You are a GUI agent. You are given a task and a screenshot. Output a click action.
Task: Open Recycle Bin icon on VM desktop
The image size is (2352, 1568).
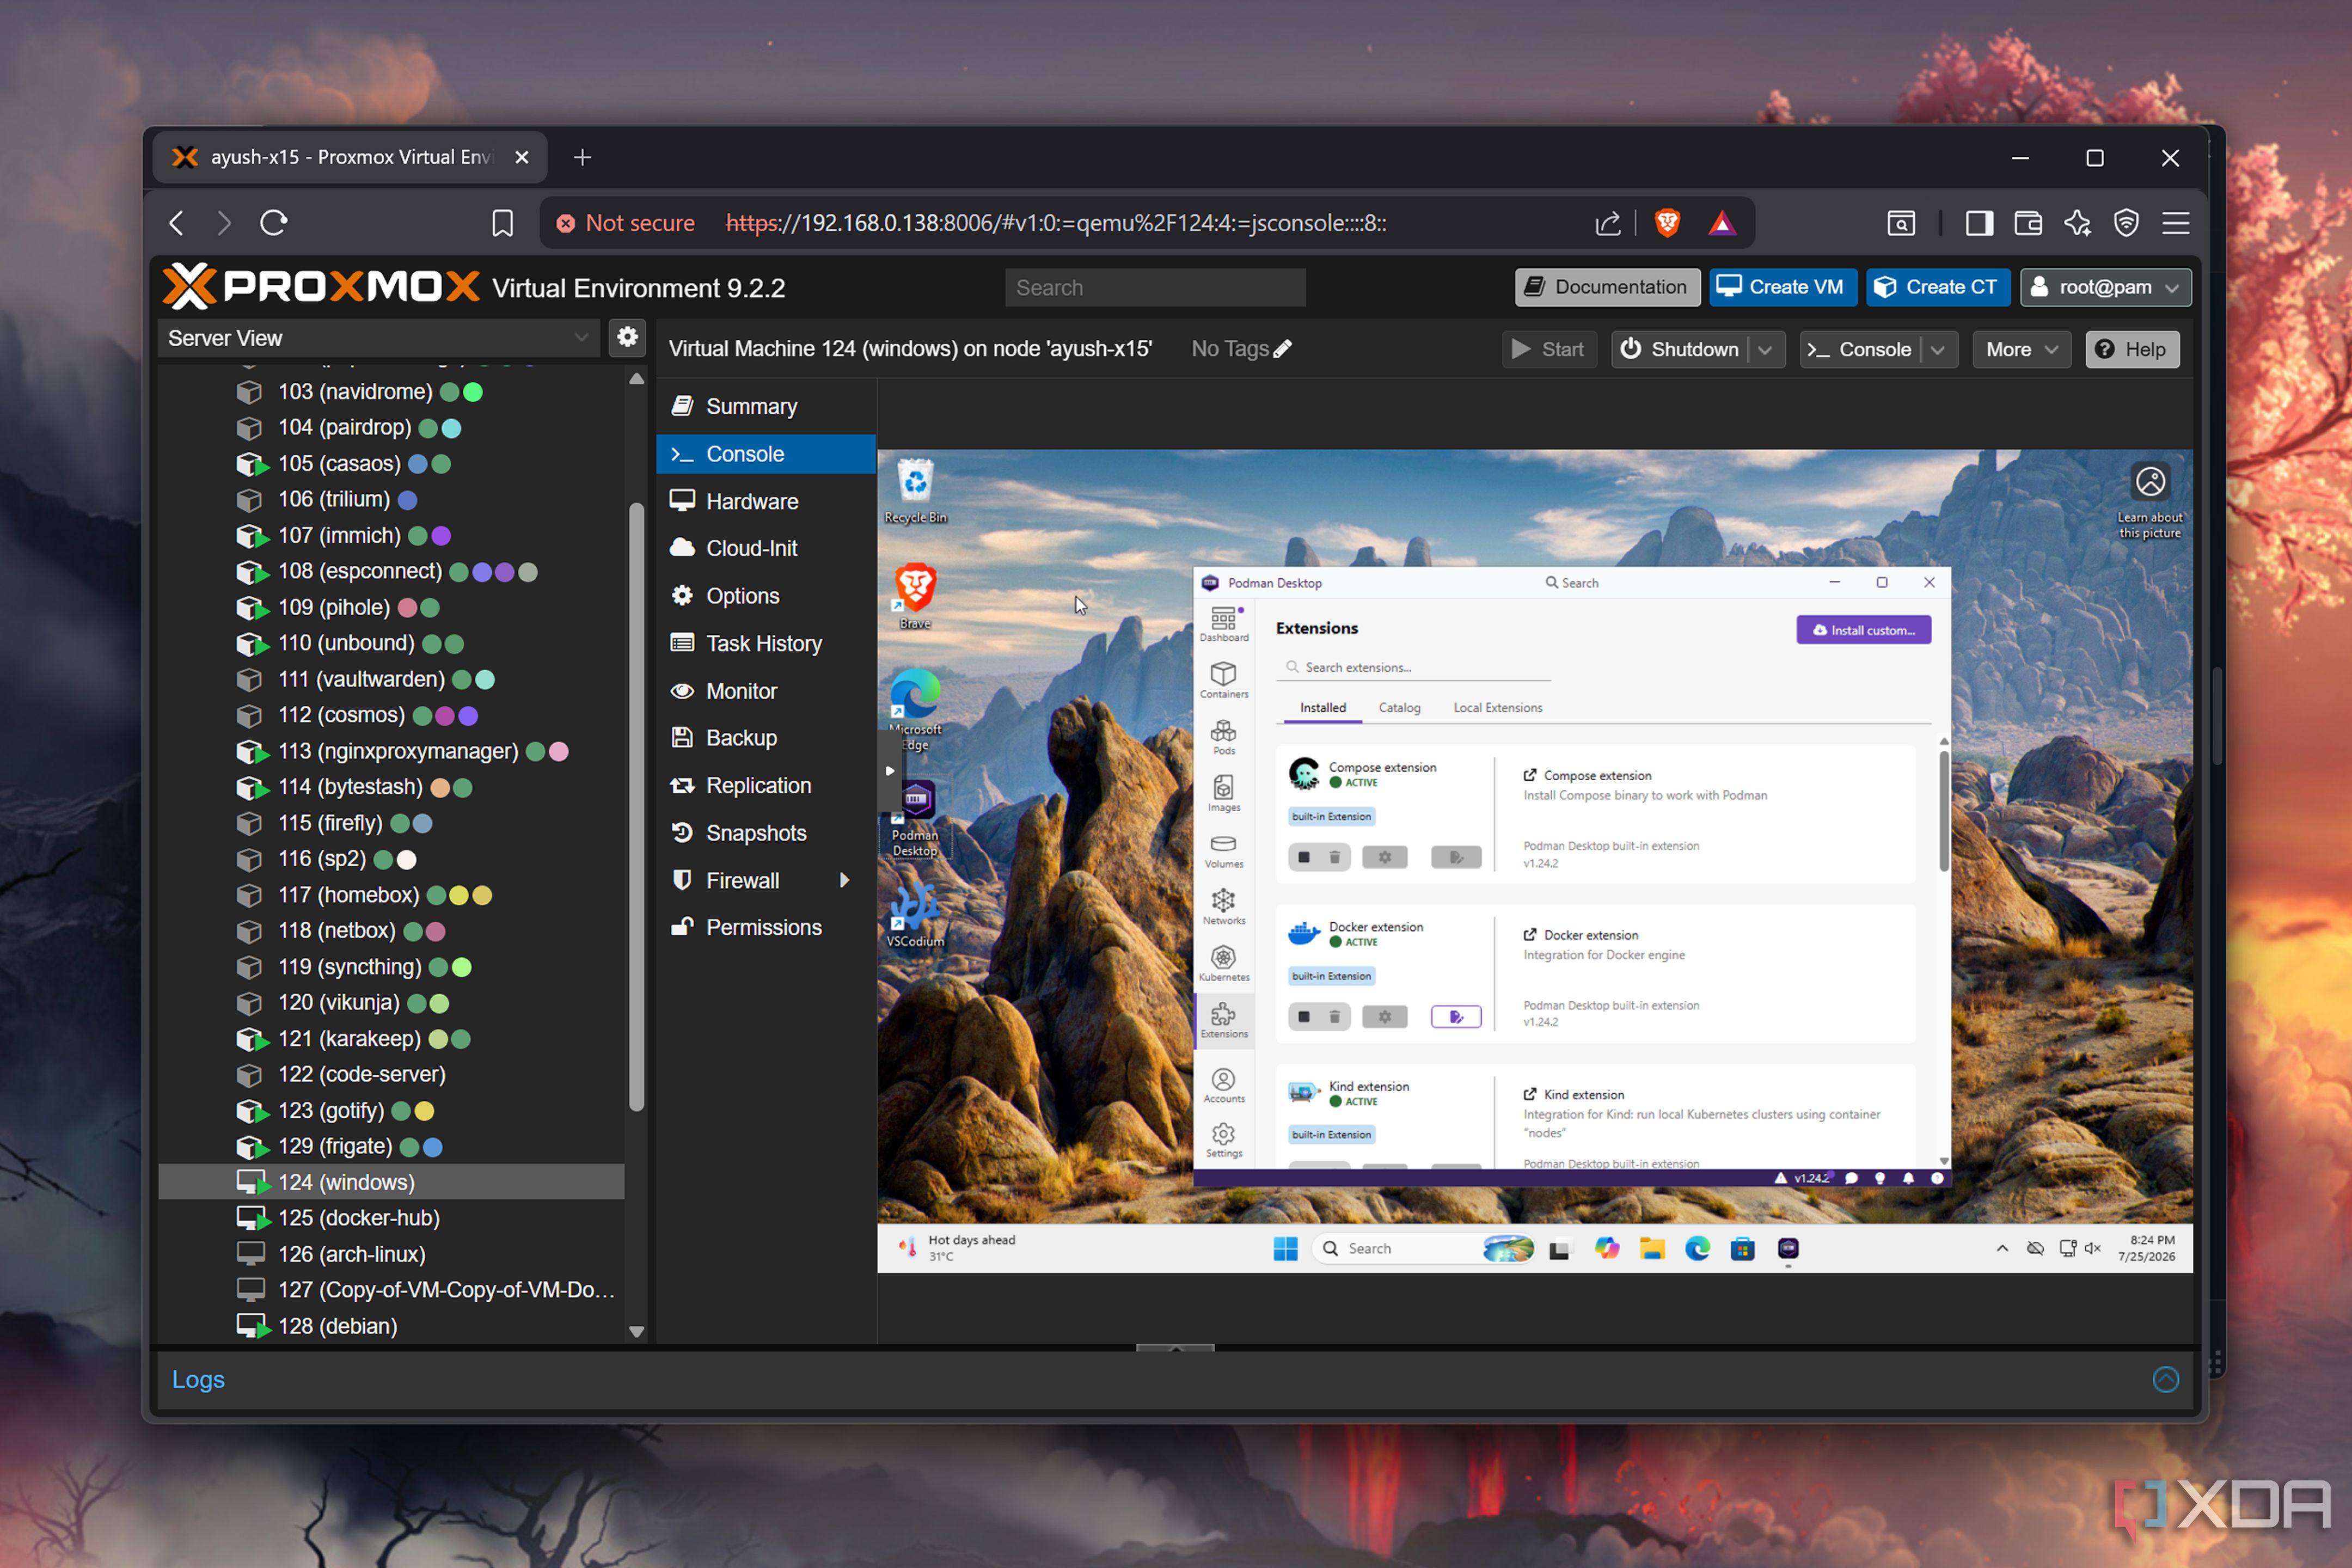click(x=915, y=491)
